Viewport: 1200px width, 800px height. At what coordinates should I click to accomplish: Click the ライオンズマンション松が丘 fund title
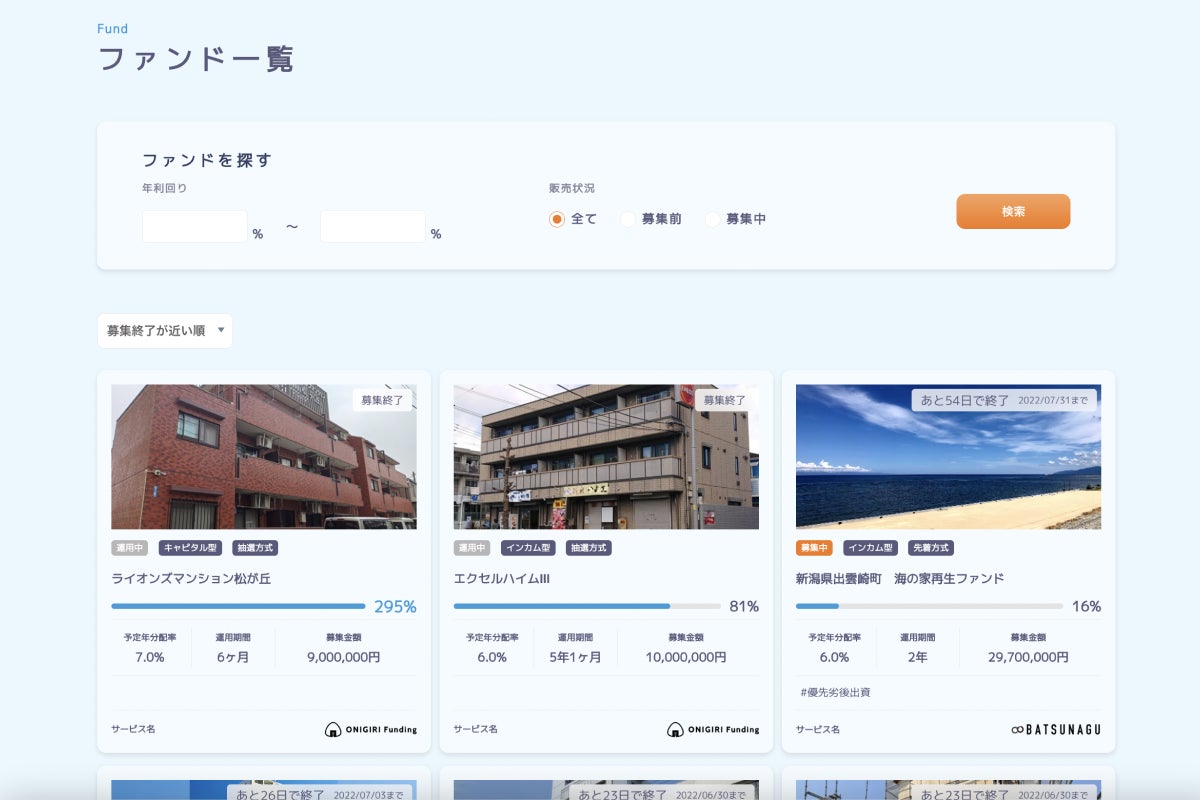coord(191,578)
